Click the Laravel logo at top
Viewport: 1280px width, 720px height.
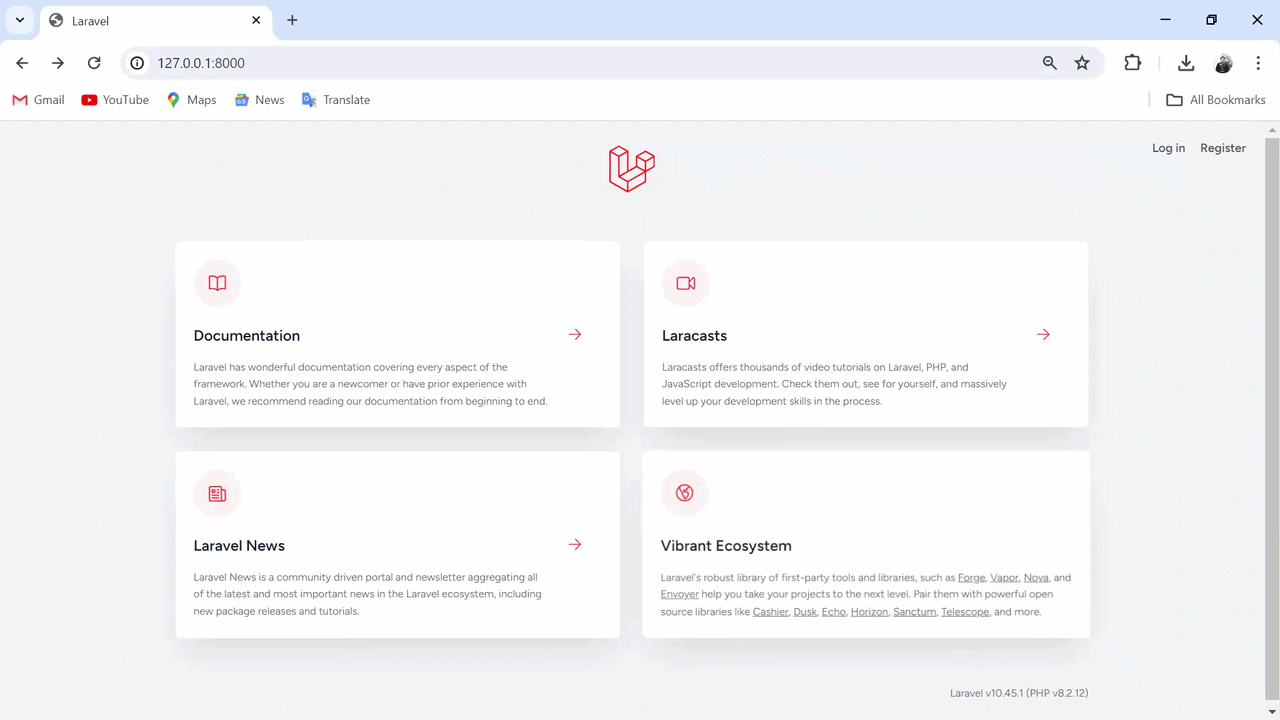632,168
